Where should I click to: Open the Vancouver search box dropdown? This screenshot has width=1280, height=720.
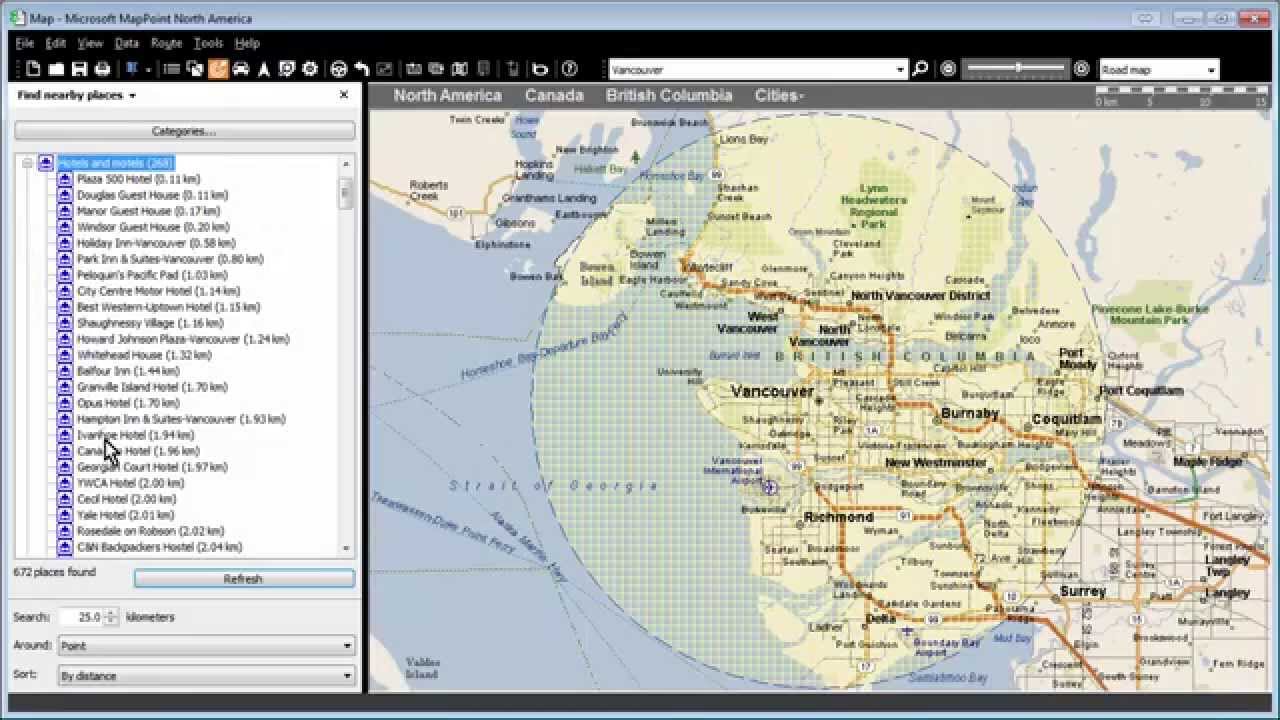(x=900, y=70)
